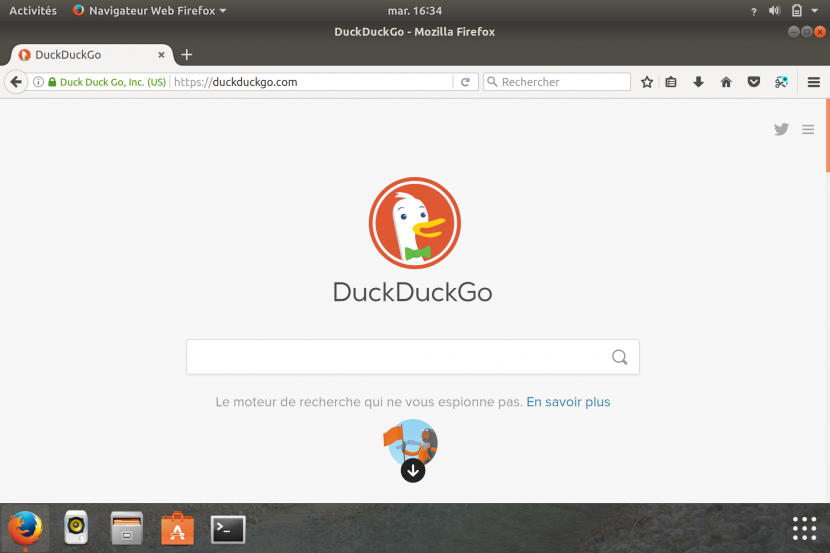Open Ubuntu Software in dock

177,528
